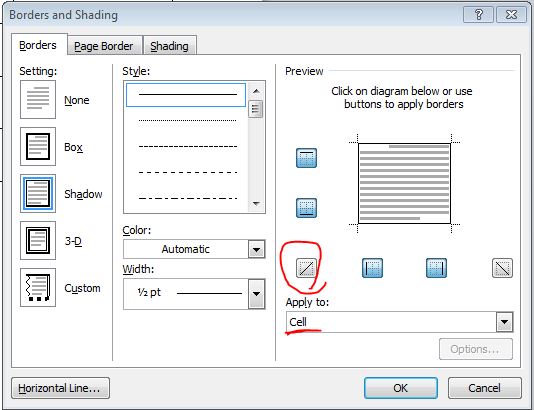Switch to the Page Border tab
The height and width of the screenshot is (410, 534).
pyautogui.click(x=104, y=46)
